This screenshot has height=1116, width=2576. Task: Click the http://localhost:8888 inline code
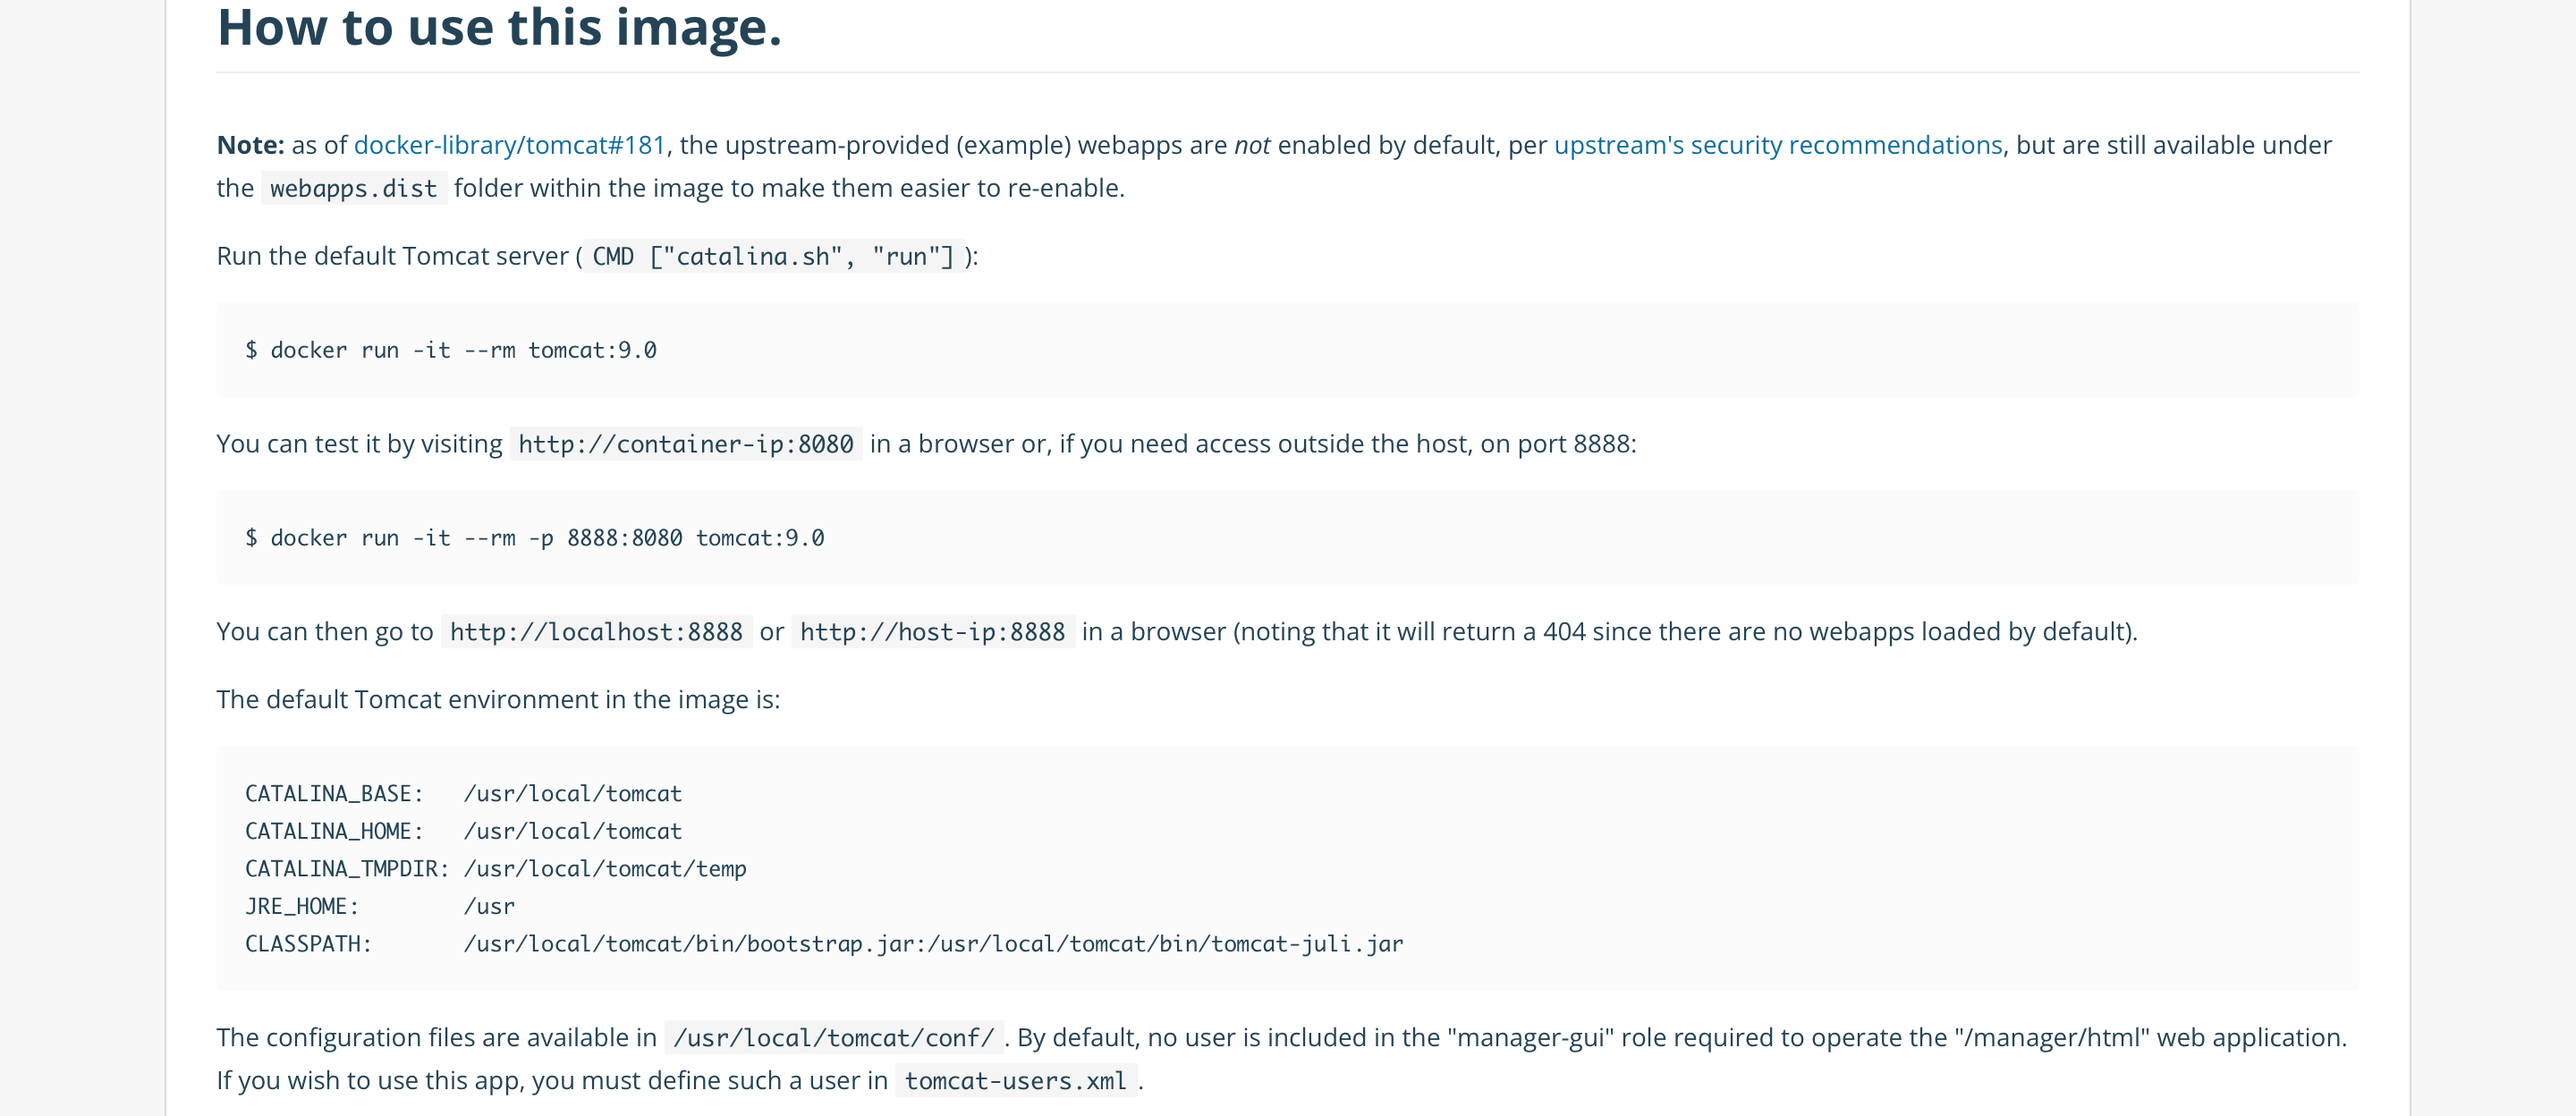click(x=596, y=632)
